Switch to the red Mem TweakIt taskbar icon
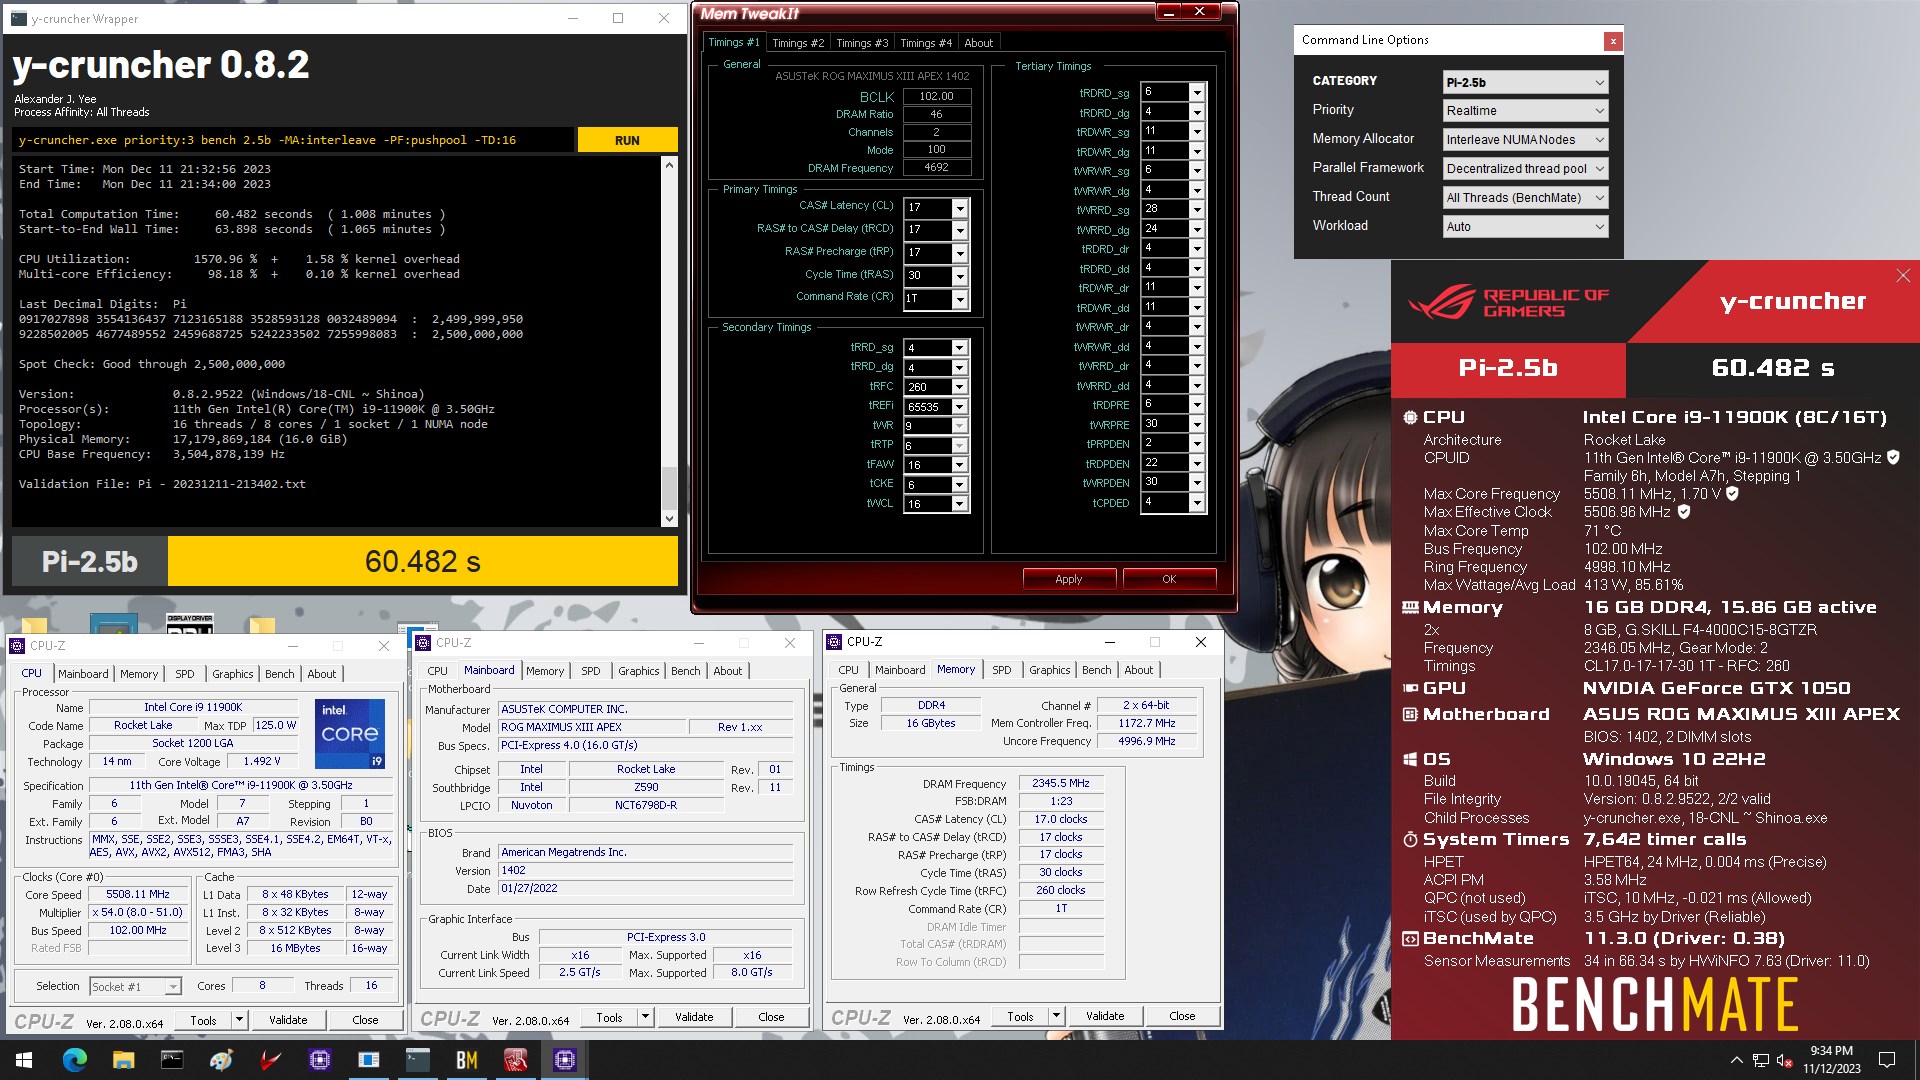The height and width of the screenshot is (1080, 1920). 515,1059
